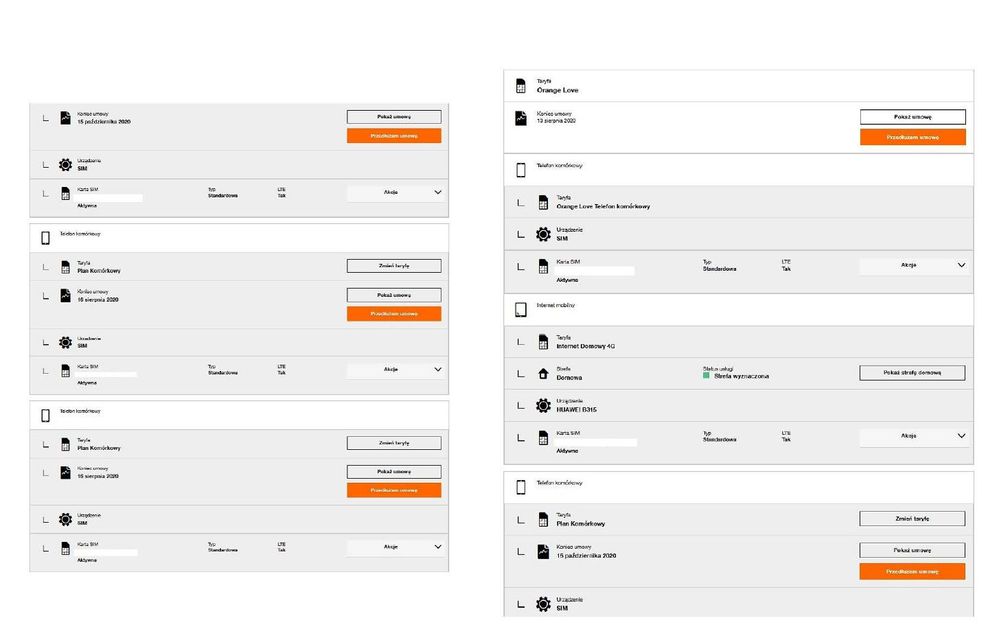This screenshot has height=641, width=999.
Task: Show the contract ending 13 sierpnia 2022
Action: [x=912, y=117]
